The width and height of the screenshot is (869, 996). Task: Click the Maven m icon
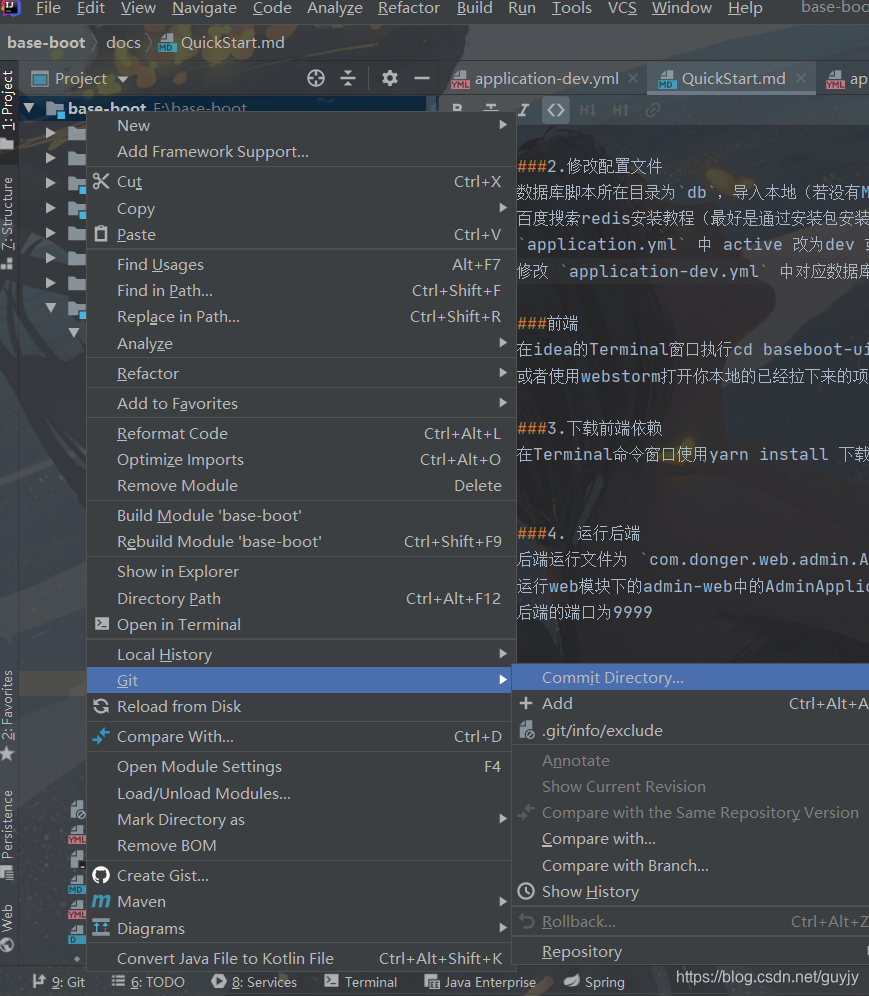(x=101, y=901)
